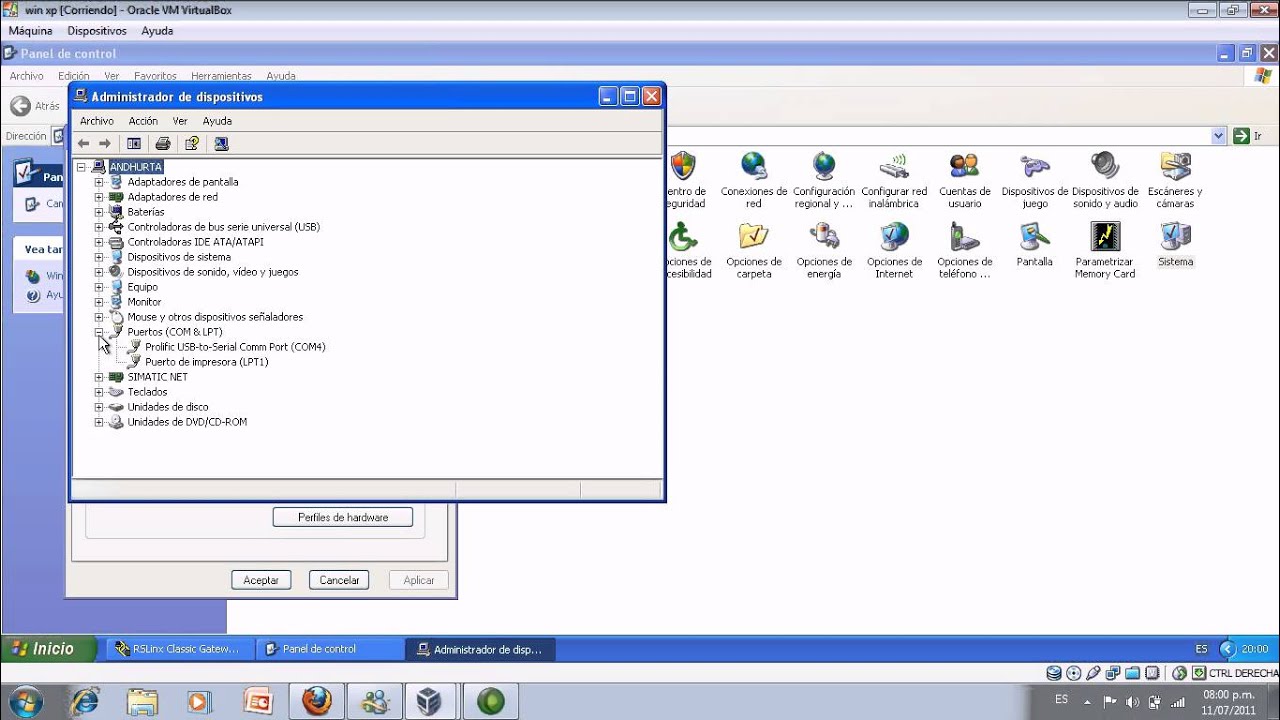Screen dimensions: 1280x720
Task: Collapse Puertos (COM & LPT) node
Action: 99,332
